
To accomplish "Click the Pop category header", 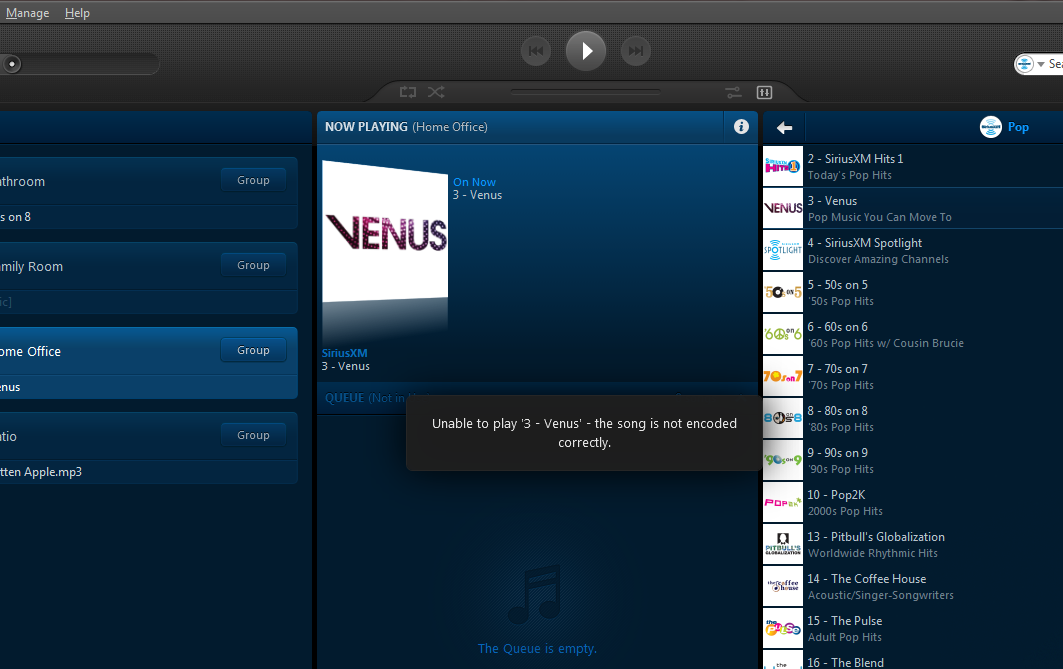I will point(1018,127).
